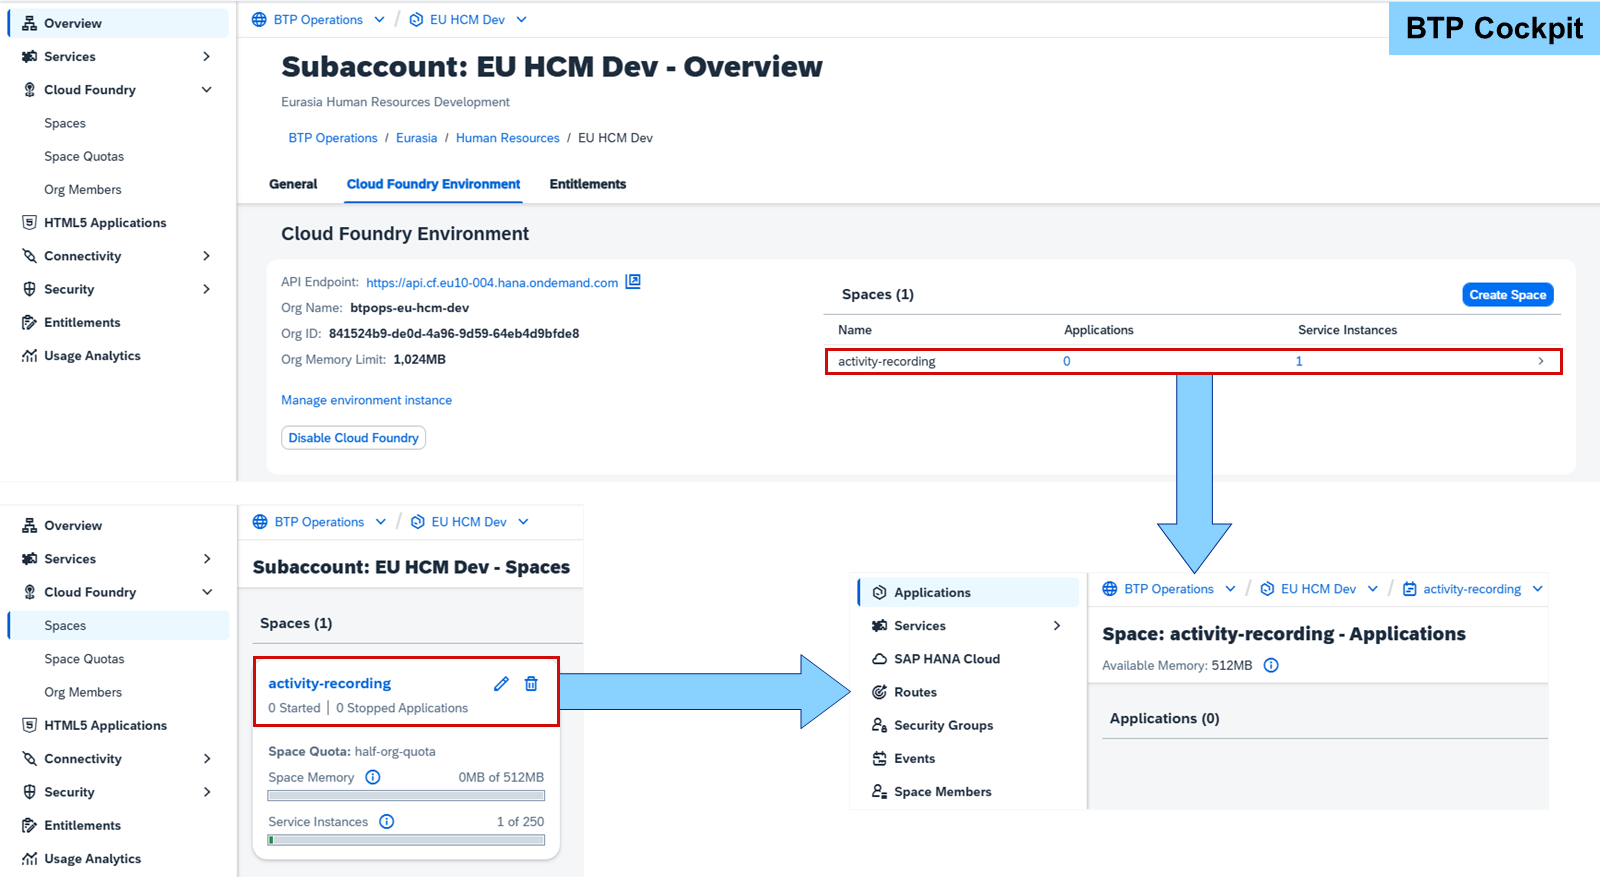Click the info icon beside Service Instances
The height and width of the screenshot is (877, 1600).
tap(387, 822)
